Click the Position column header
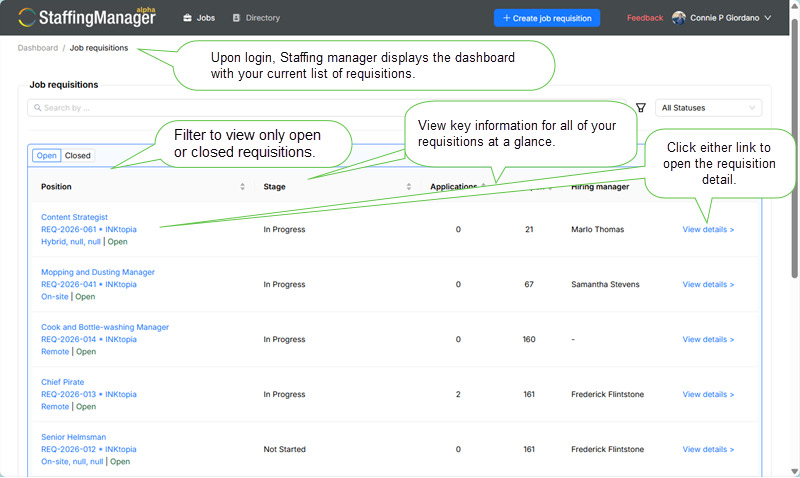The height and width of the screenshot is (478, 800). (56, 187)
